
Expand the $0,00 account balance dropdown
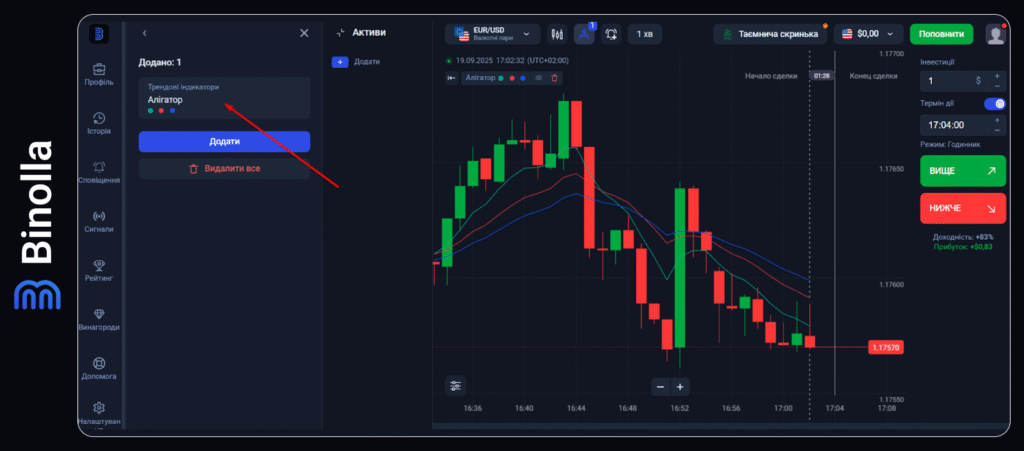(x=868, y=34)
